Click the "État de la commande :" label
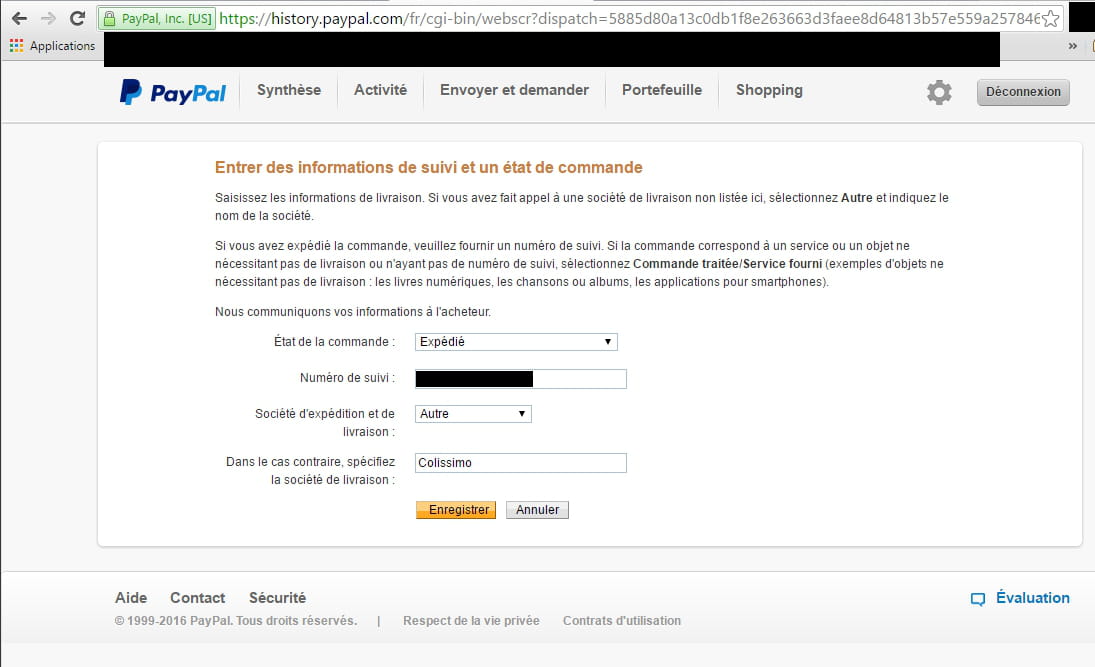Image resolution: width=1095 pixels, height=667 pixels. point(335,342)
